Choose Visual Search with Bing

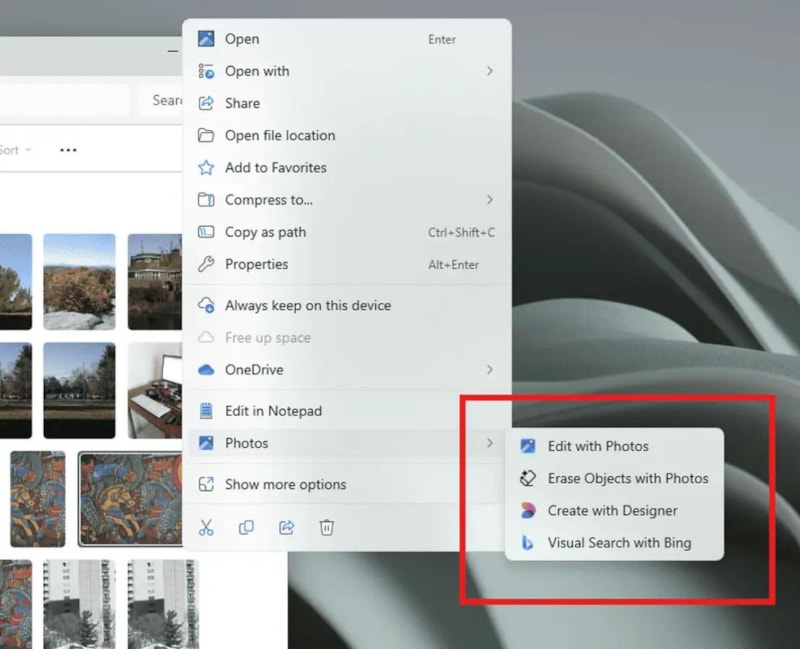(618, 542)
